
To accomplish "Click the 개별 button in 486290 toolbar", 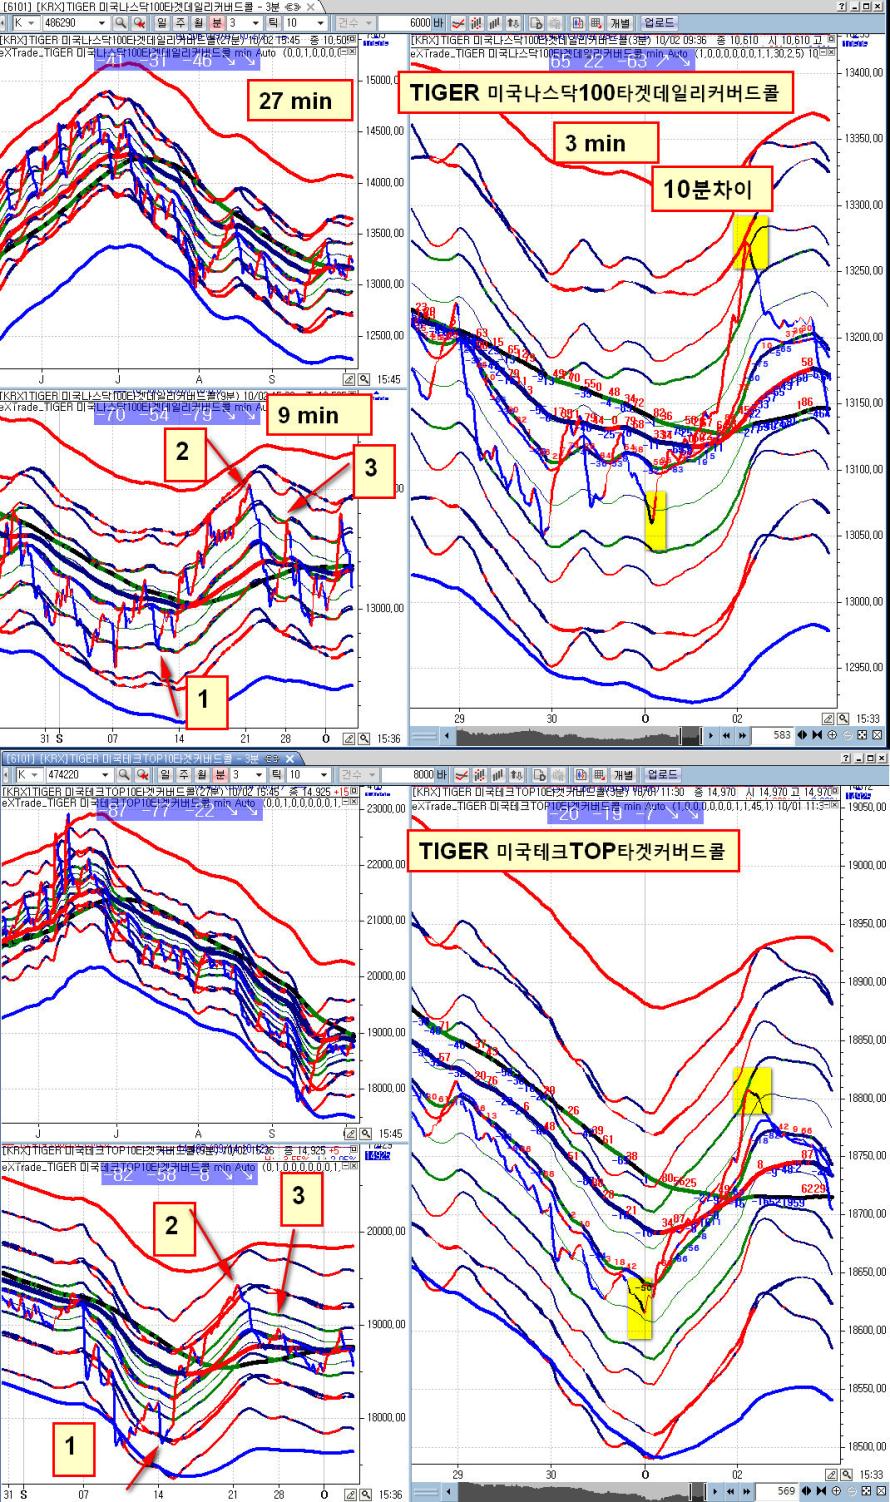I will pyautogui.click(x=622, y=22).
